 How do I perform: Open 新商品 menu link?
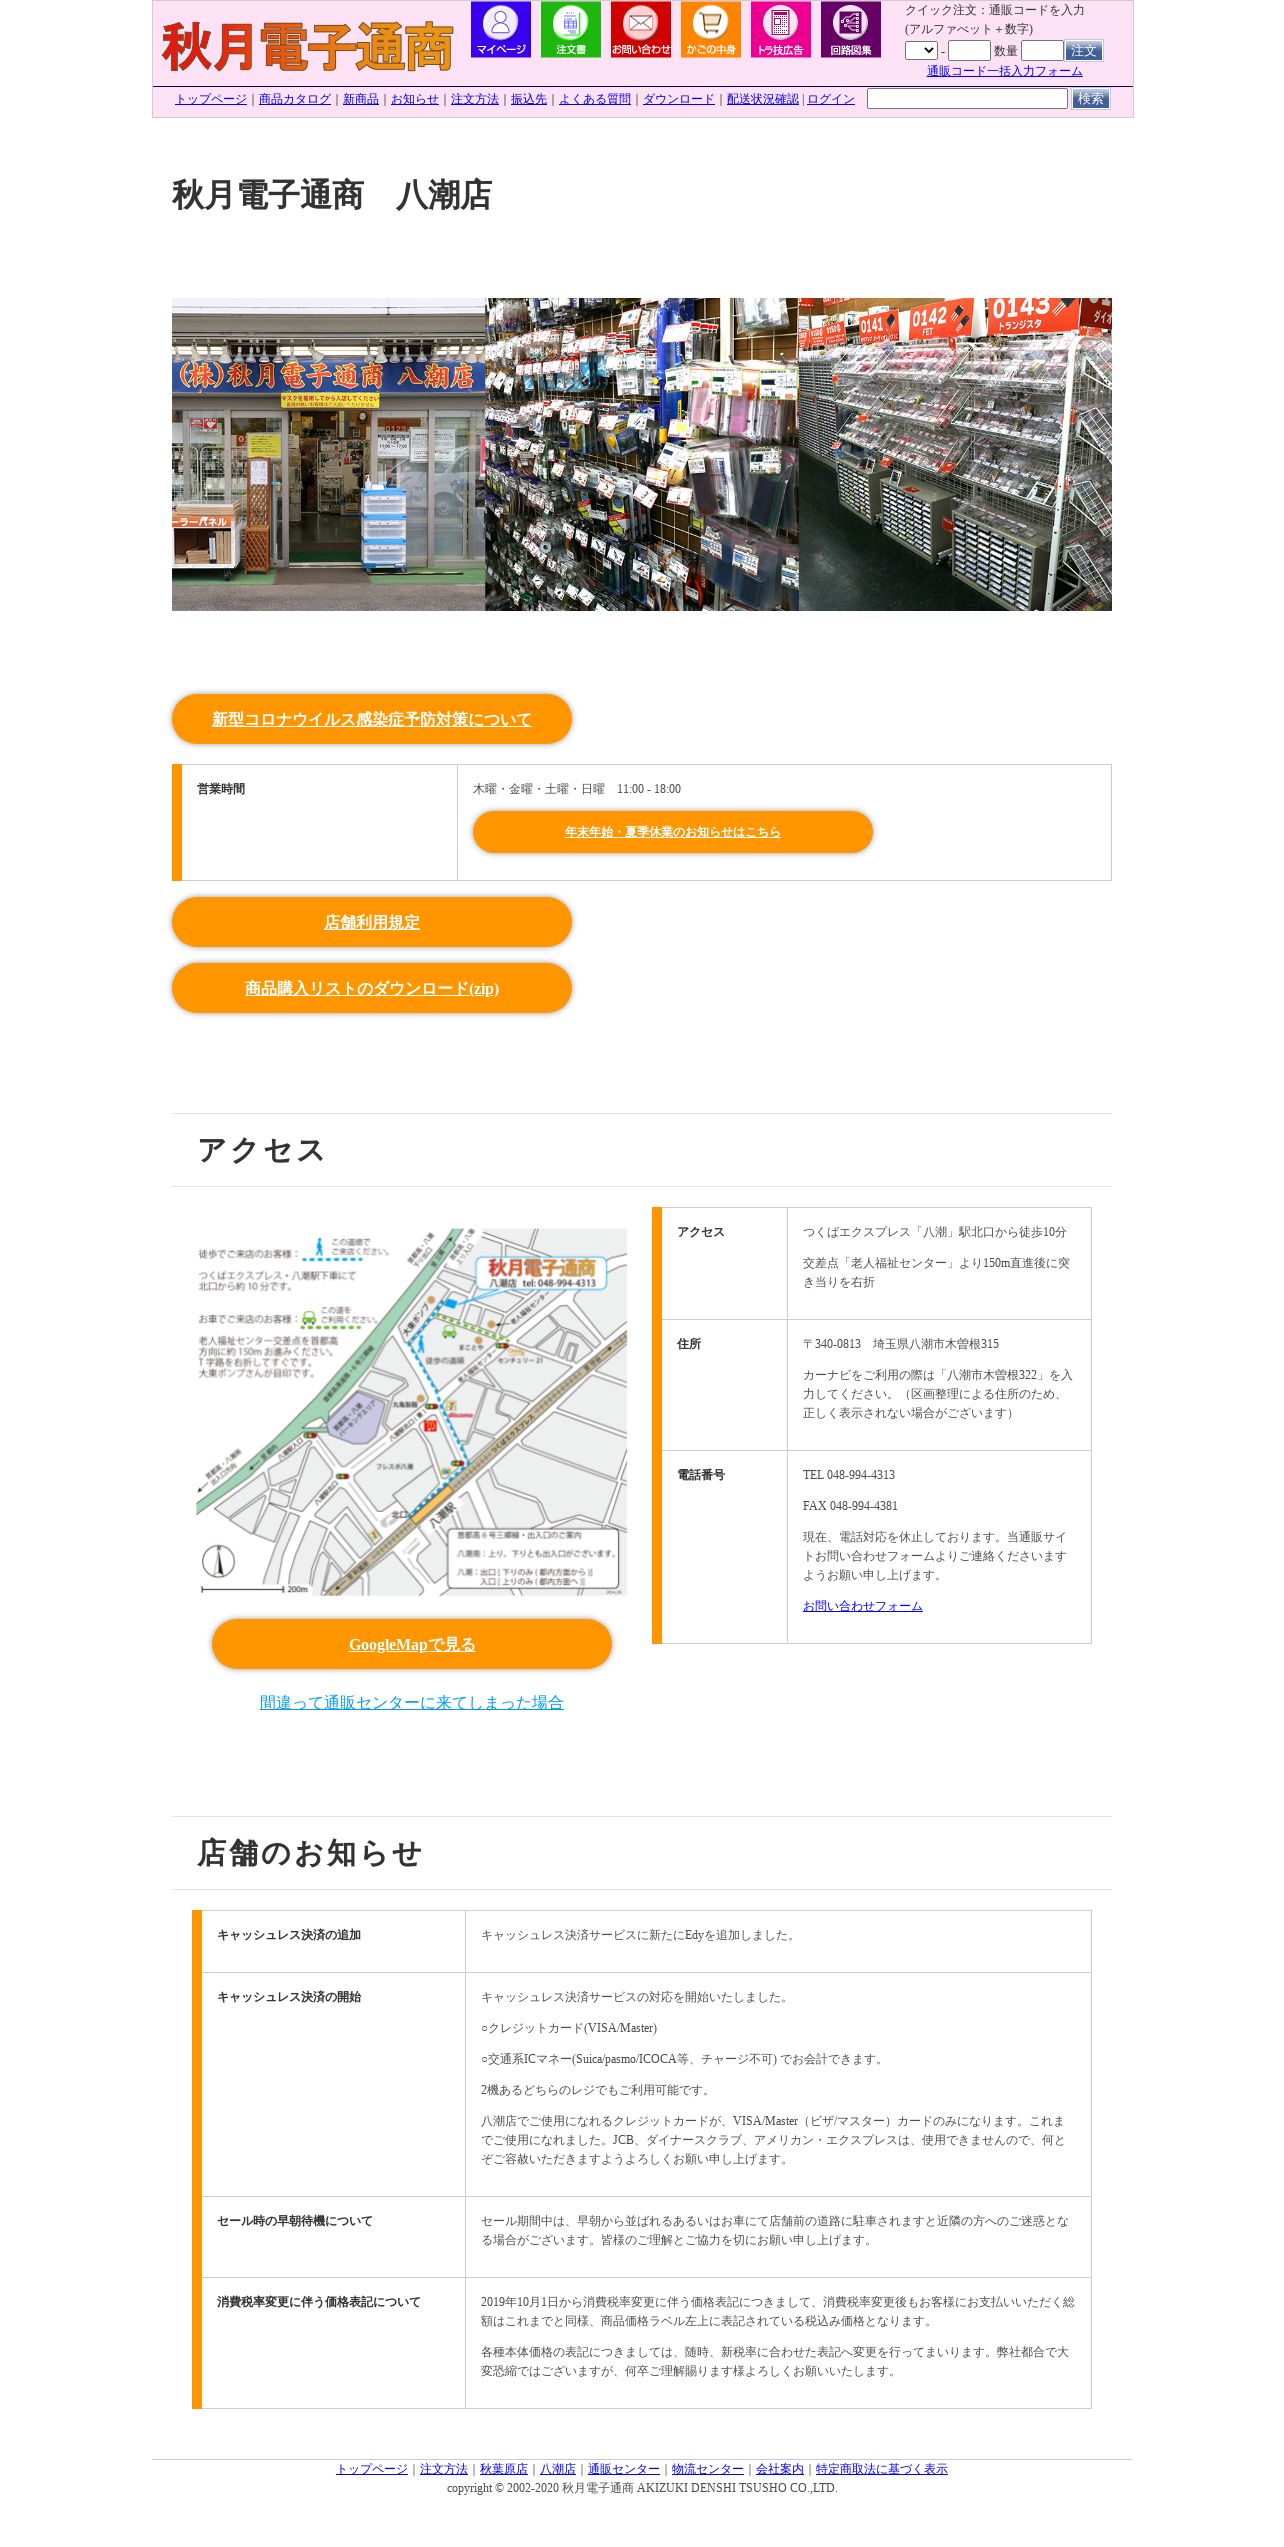tap(361, 99)
